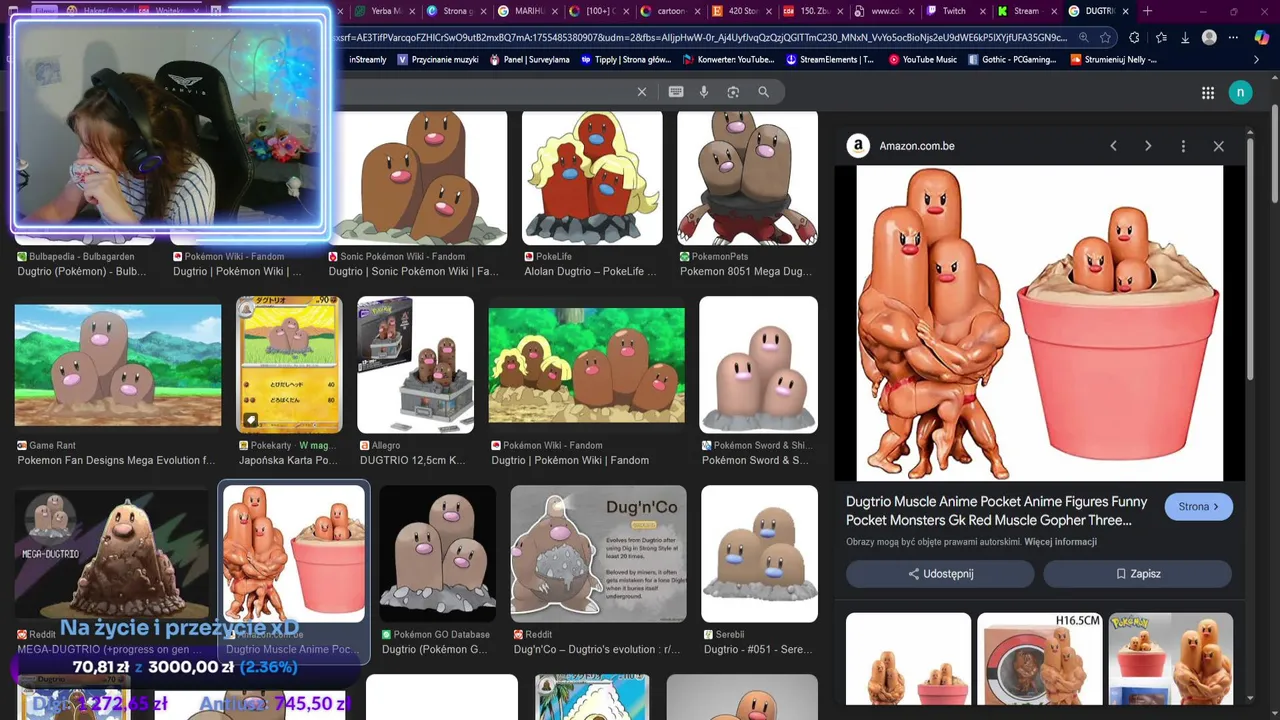Open a new browser tab
Image resolution: width=1280 pixels, height=720 pixels.
tap(1147, 11)
